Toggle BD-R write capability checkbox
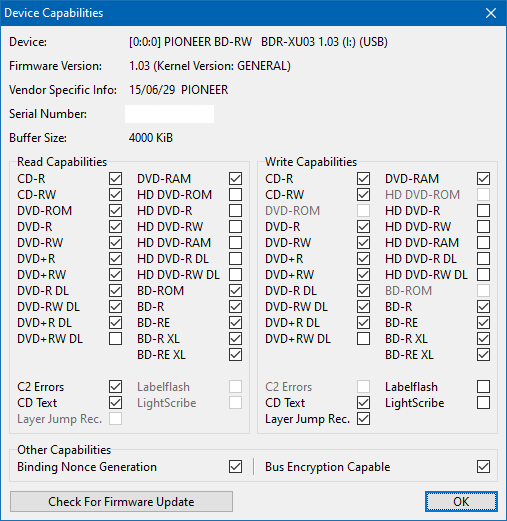The width and height of the screenshot is (507, 521). click(x=483, y=307)
